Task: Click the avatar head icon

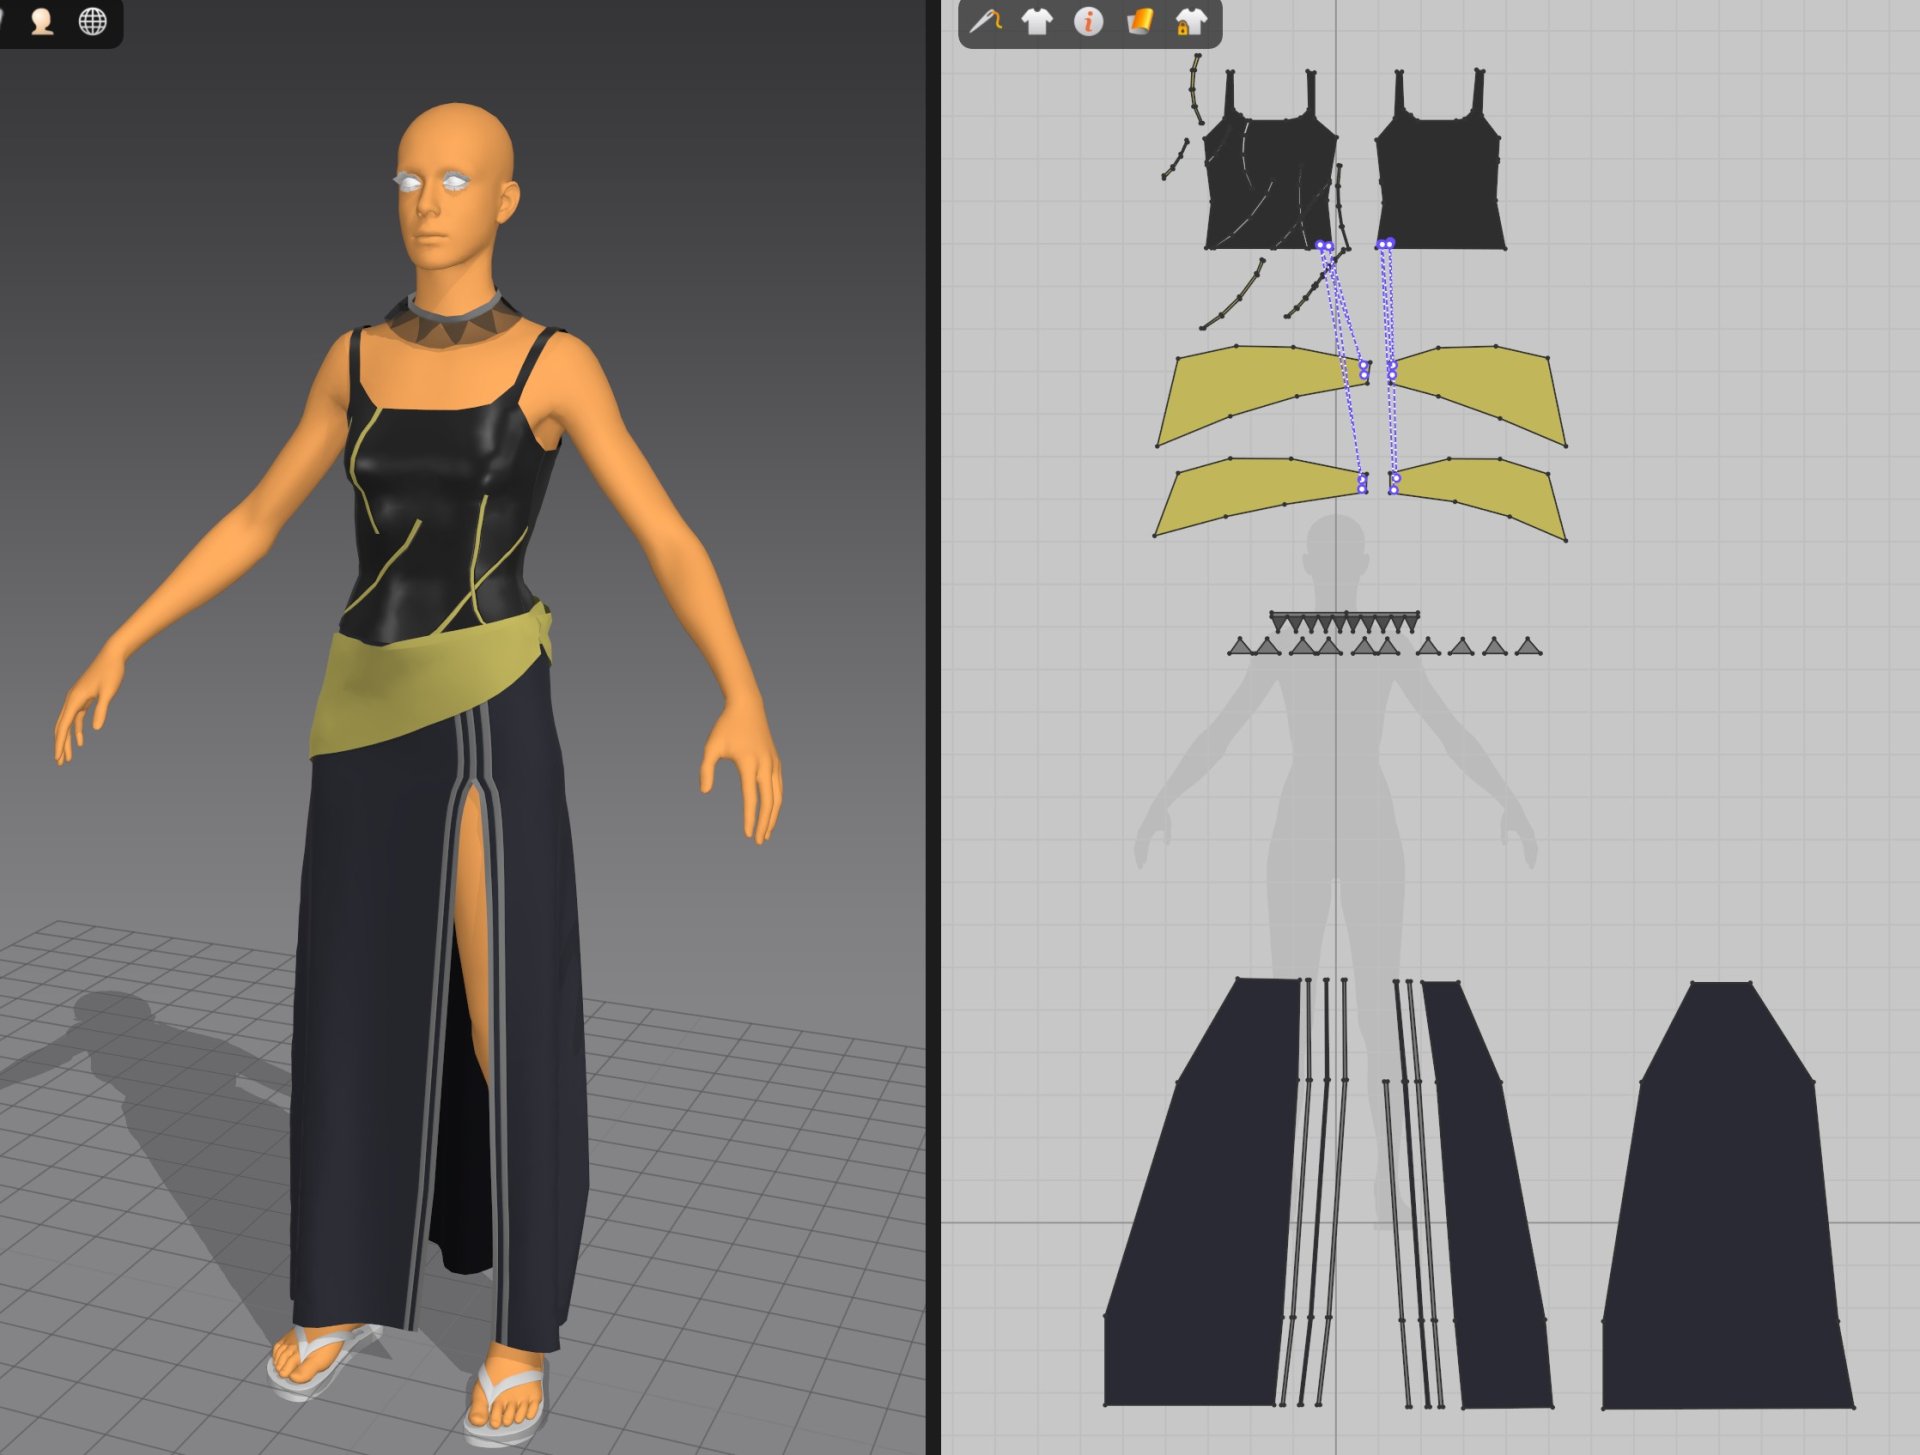Action: (x=42, y=21)
